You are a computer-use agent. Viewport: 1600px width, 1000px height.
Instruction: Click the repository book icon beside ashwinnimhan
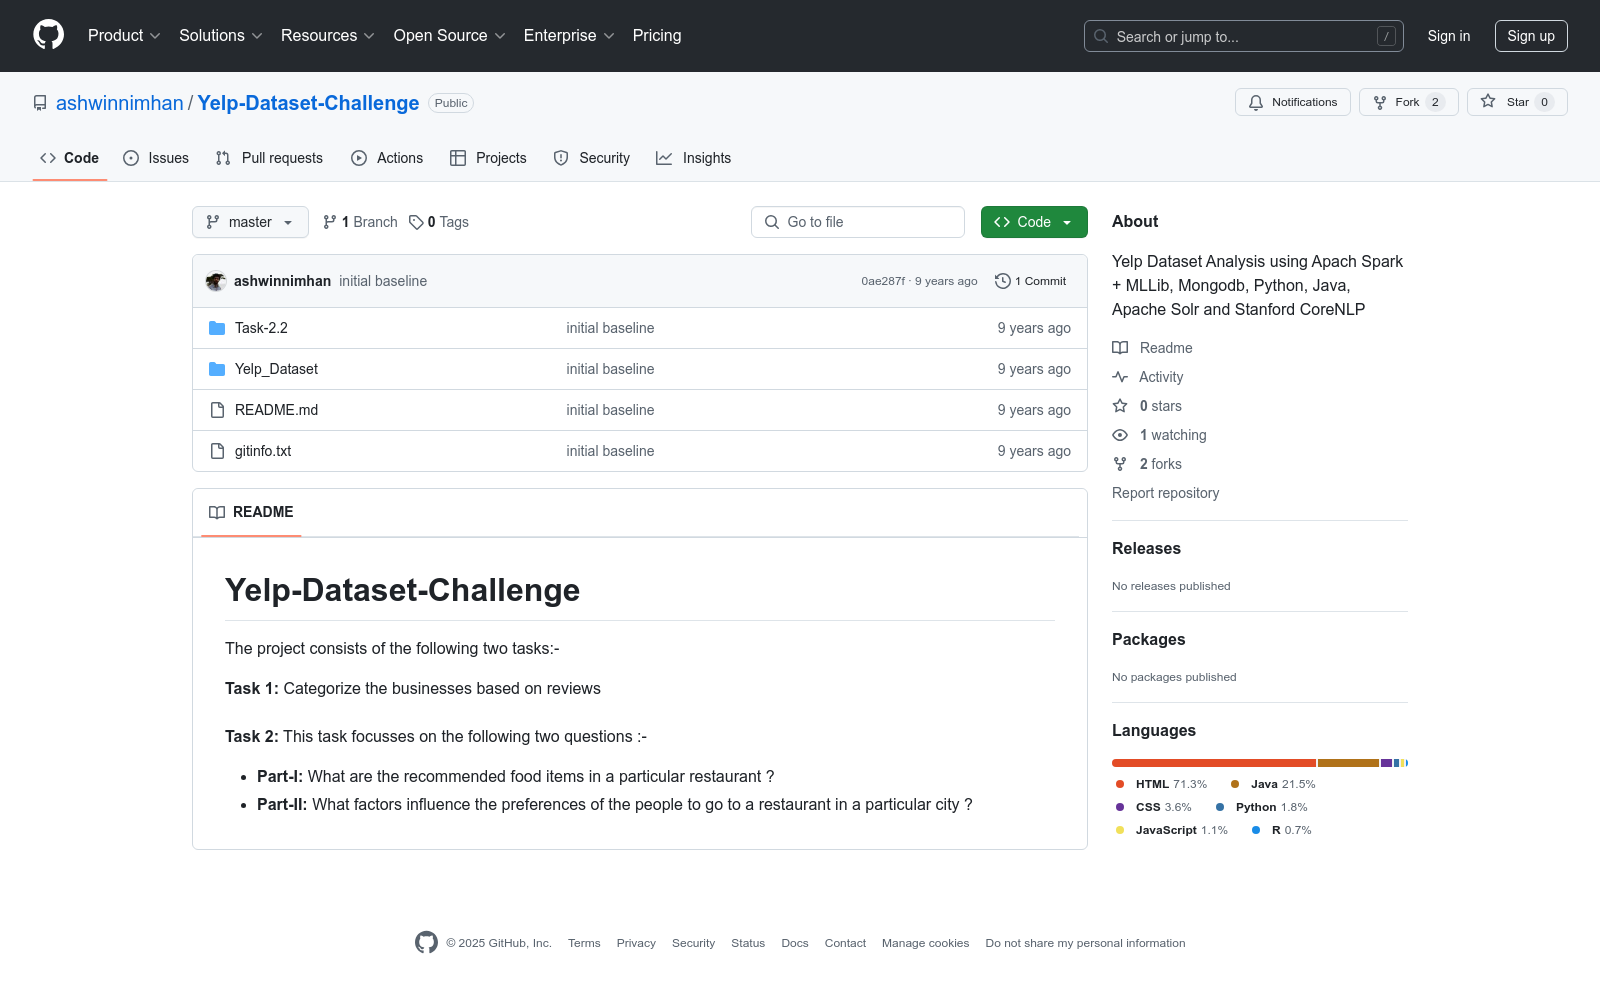click(x=40, y=103)
